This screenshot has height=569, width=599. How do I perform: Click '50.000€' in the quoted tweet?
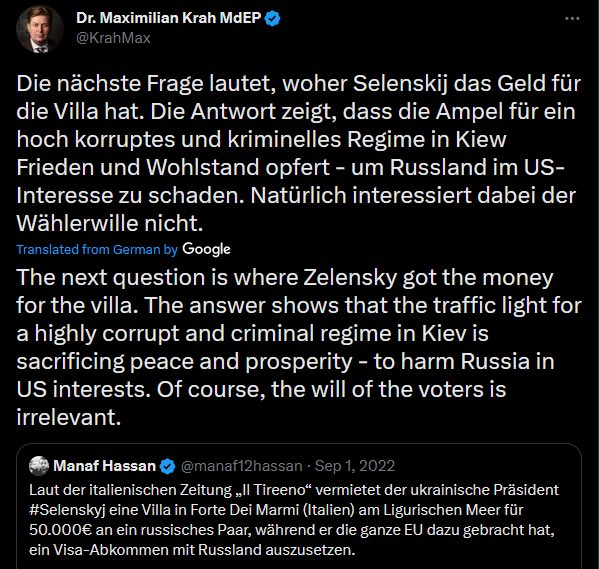coord(60,530)
